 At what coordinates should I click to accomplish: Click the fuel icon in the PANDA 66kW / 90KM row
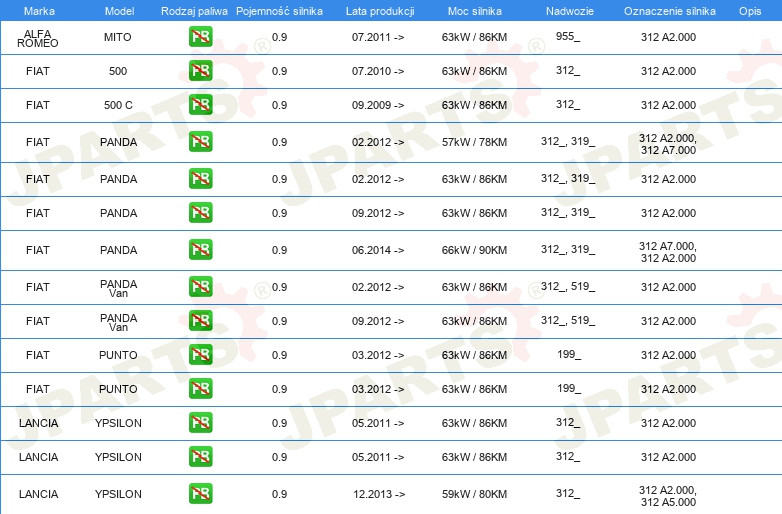point(200,250)
